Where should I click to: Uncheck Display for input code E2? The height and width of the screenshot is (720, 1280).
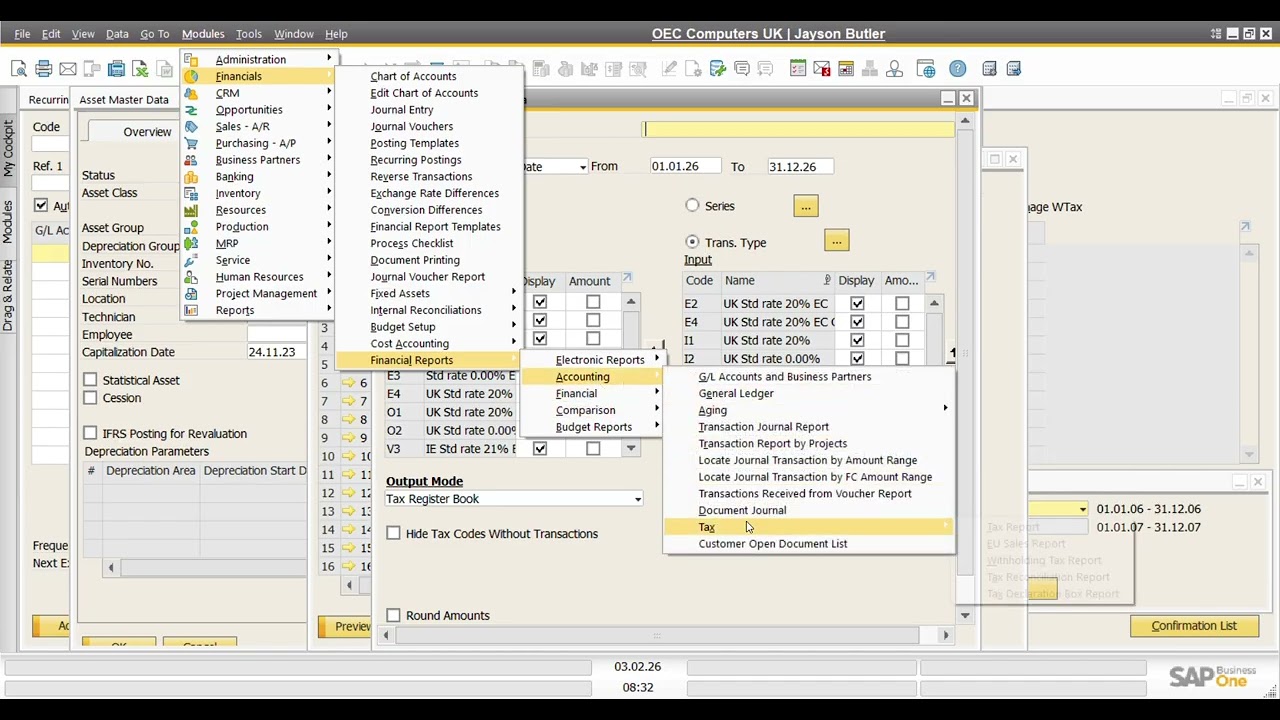[x=857, y=303]
